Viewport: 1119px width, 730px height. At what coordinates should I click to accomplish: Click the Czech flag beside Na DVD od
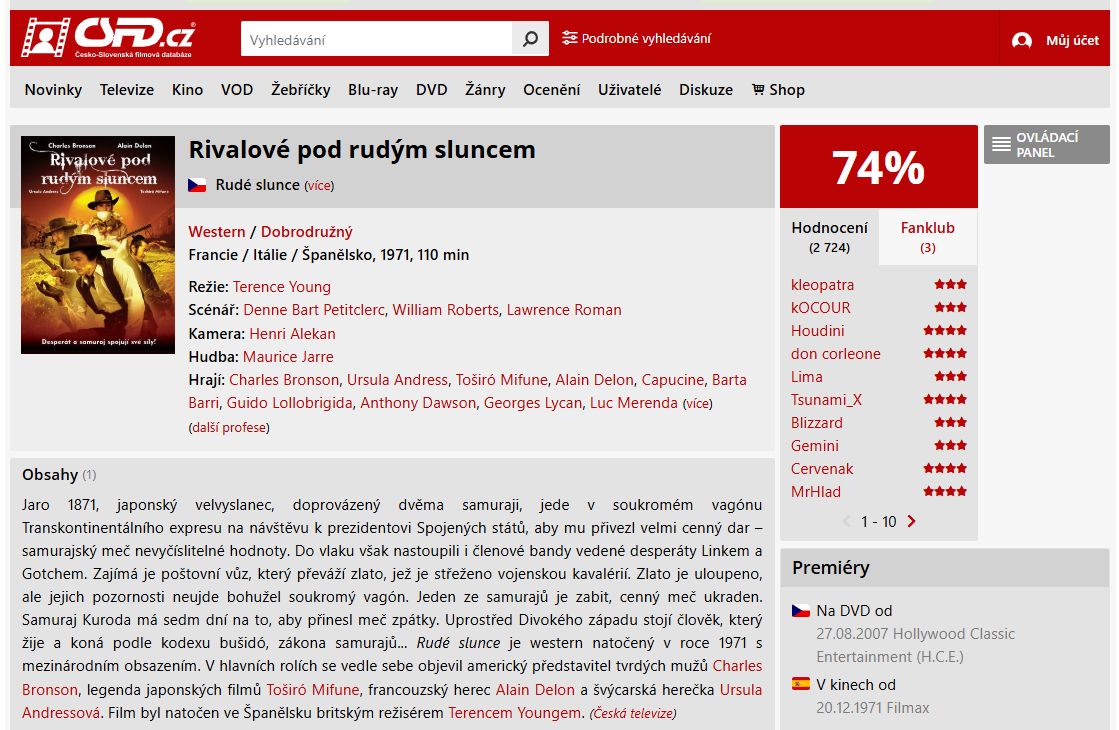[801, 611]
